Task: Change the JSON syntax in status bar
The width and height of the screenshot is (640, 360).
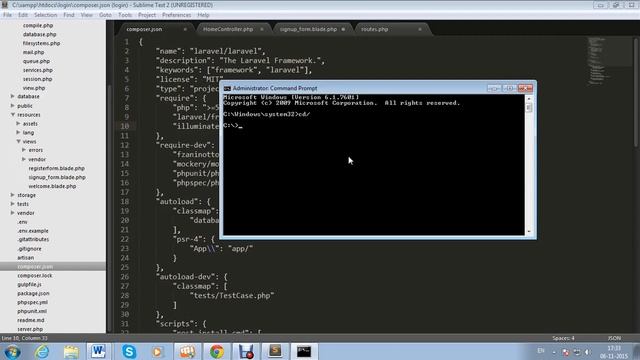Action: pyautogui.click(x=614, y=338)
